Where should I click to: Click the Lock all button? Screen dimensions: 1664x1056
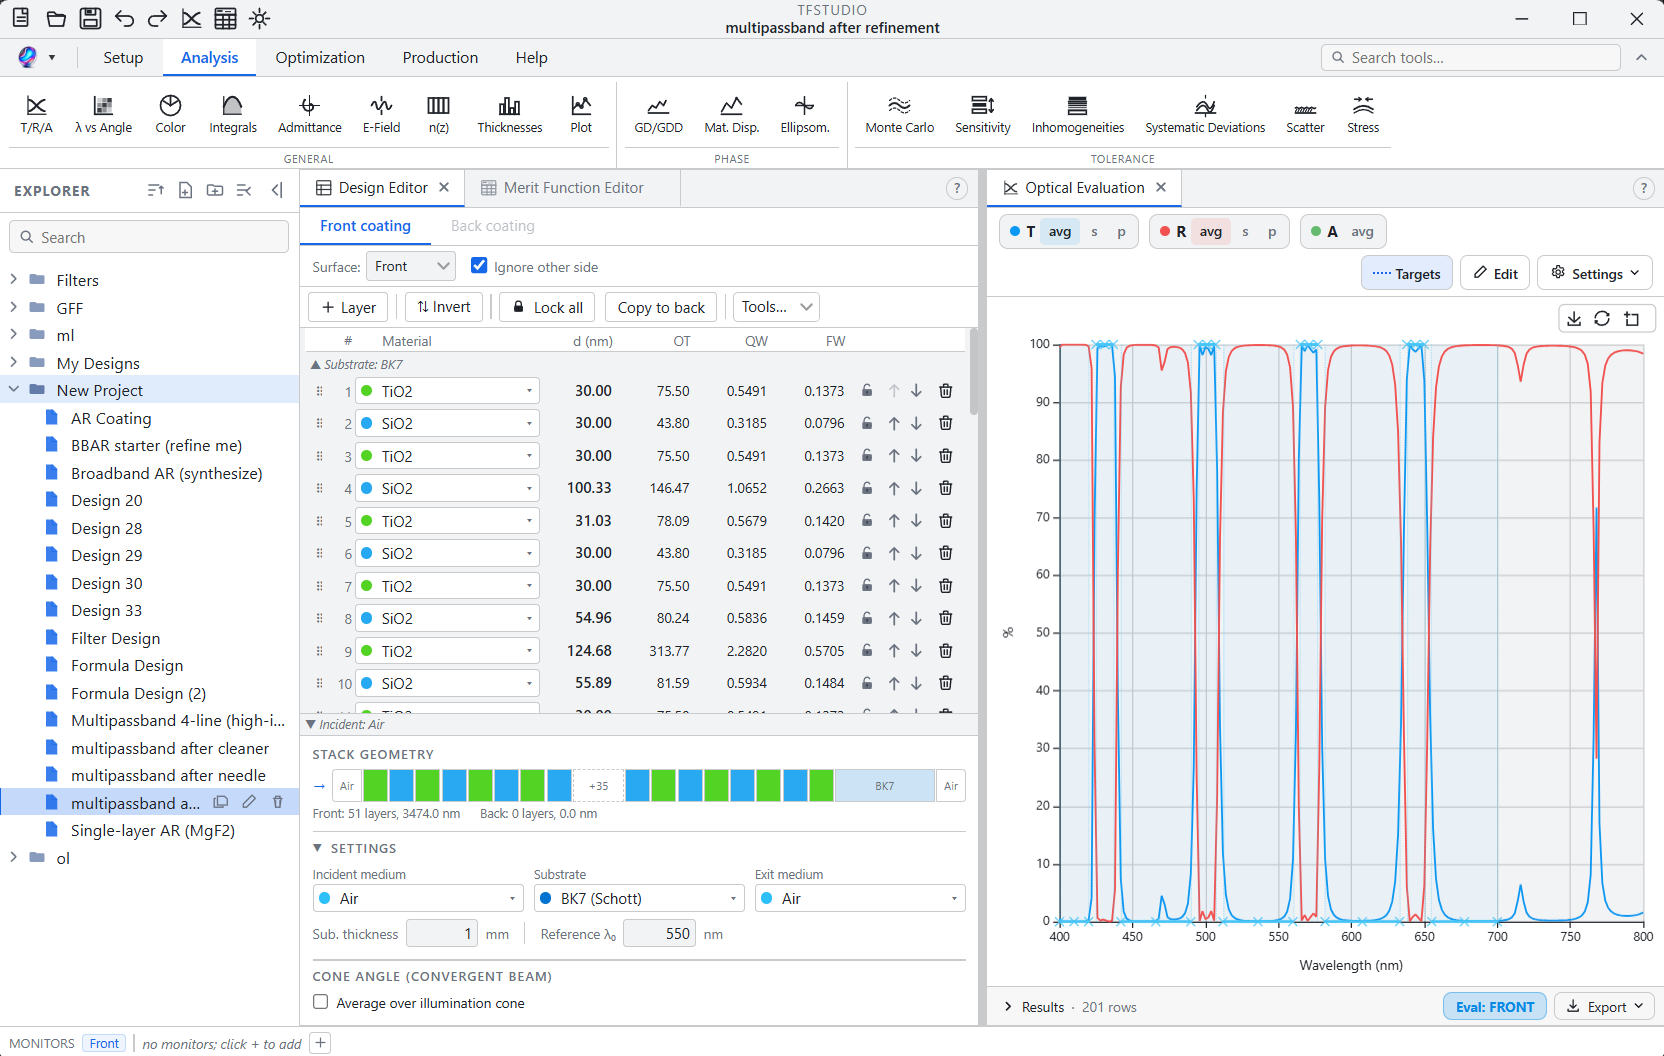tap(548, 307)
